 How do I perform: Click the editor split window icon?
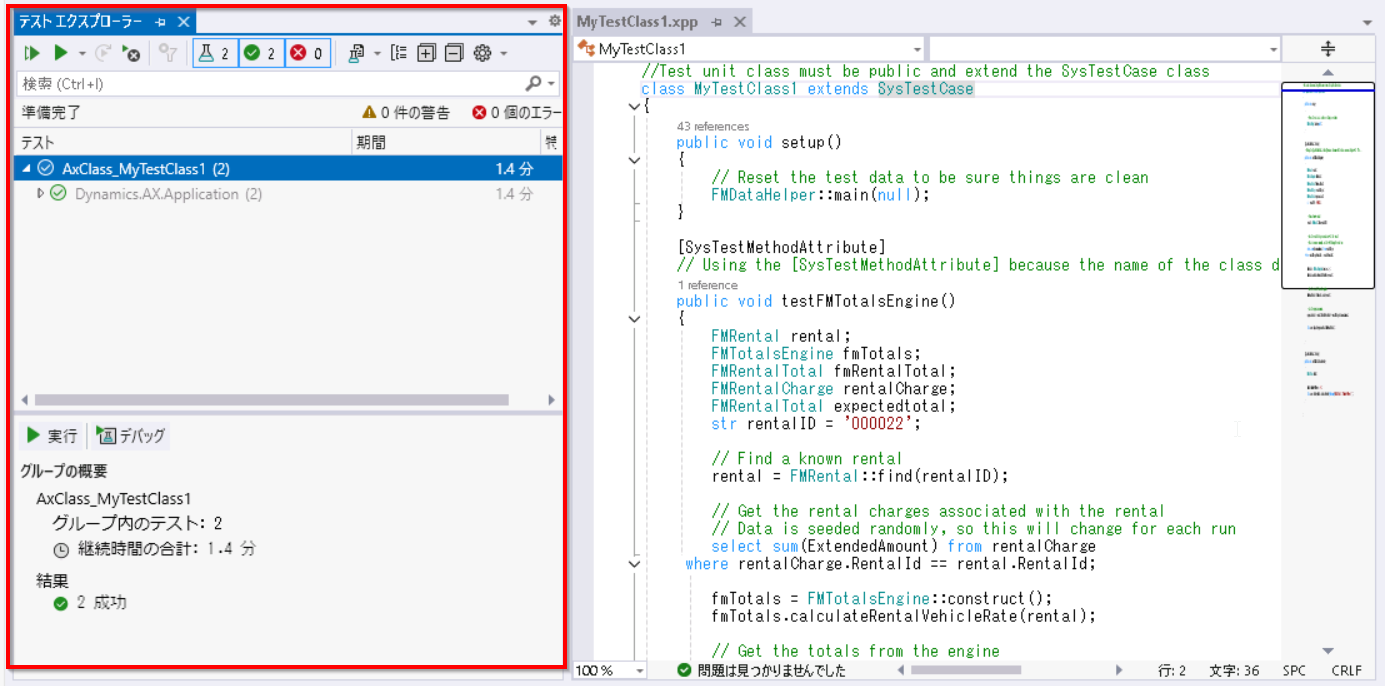pyautogui.click(x=1328, y=49)
